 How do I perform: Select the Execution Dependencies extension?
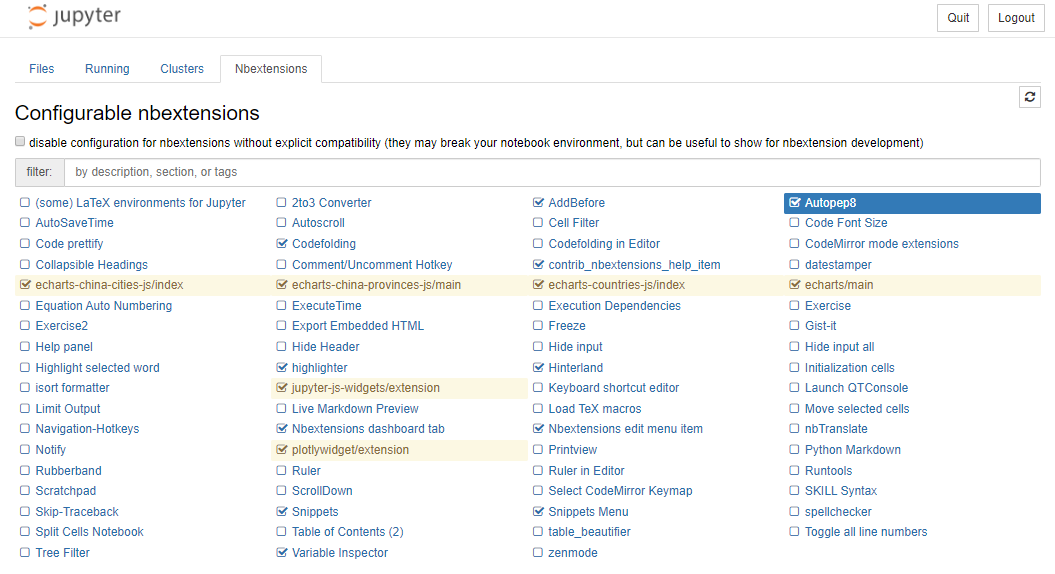[614, 306]
